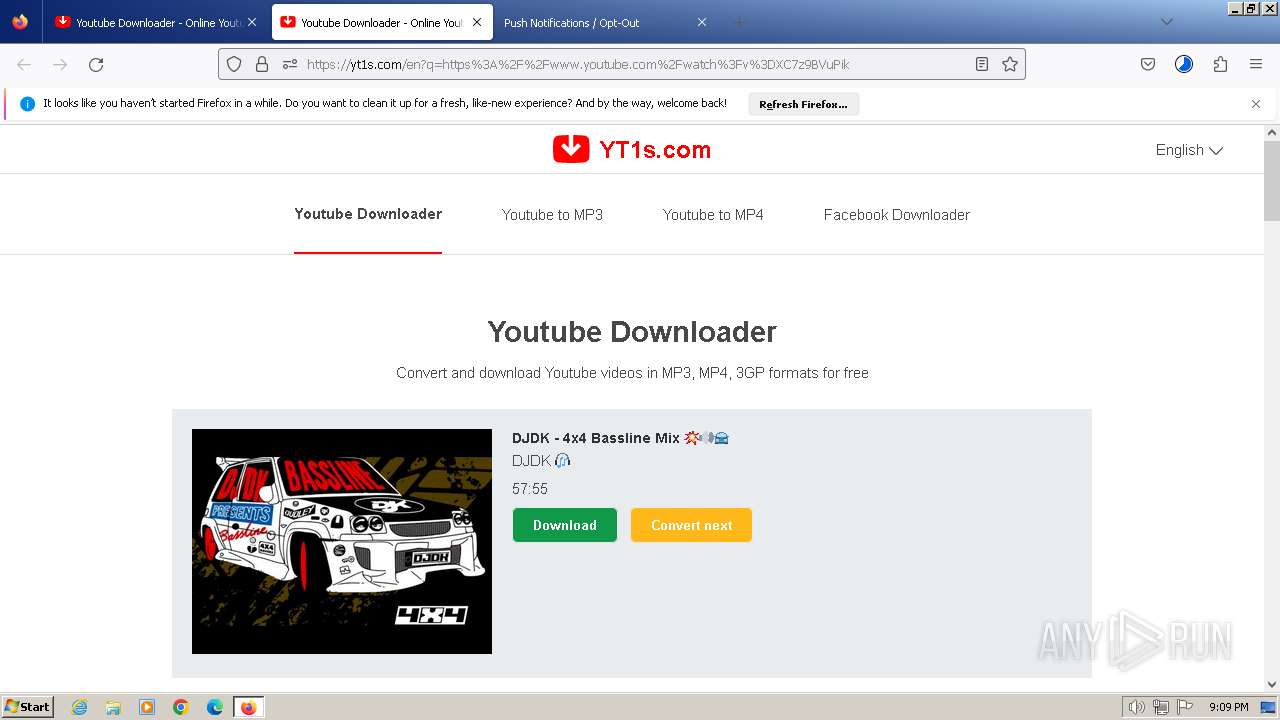The width and height of the screenshot is (1280, 720).
Task: Click the YT1s.com site title link
Action: (655, 150)
